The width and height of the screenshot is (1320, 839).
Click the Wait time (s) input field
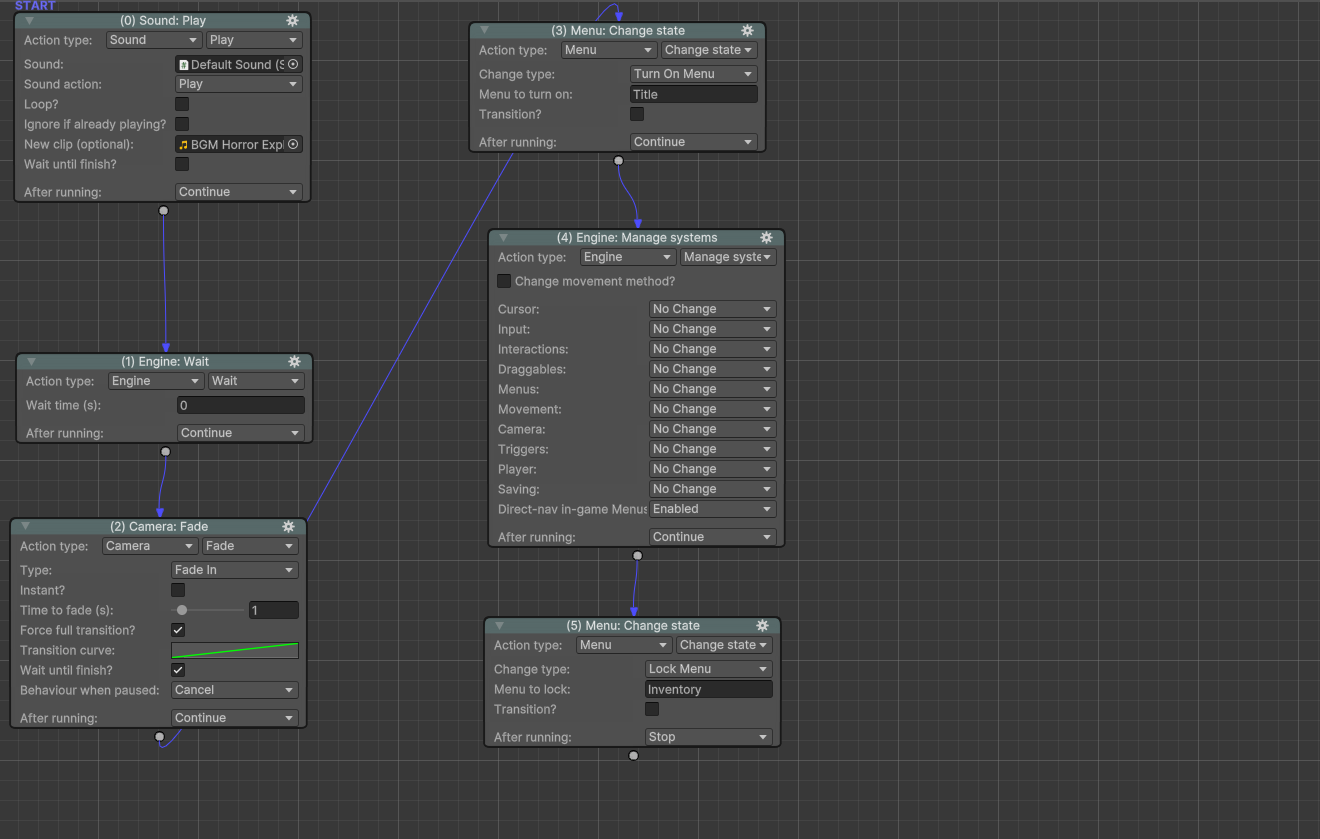[240, 405]
